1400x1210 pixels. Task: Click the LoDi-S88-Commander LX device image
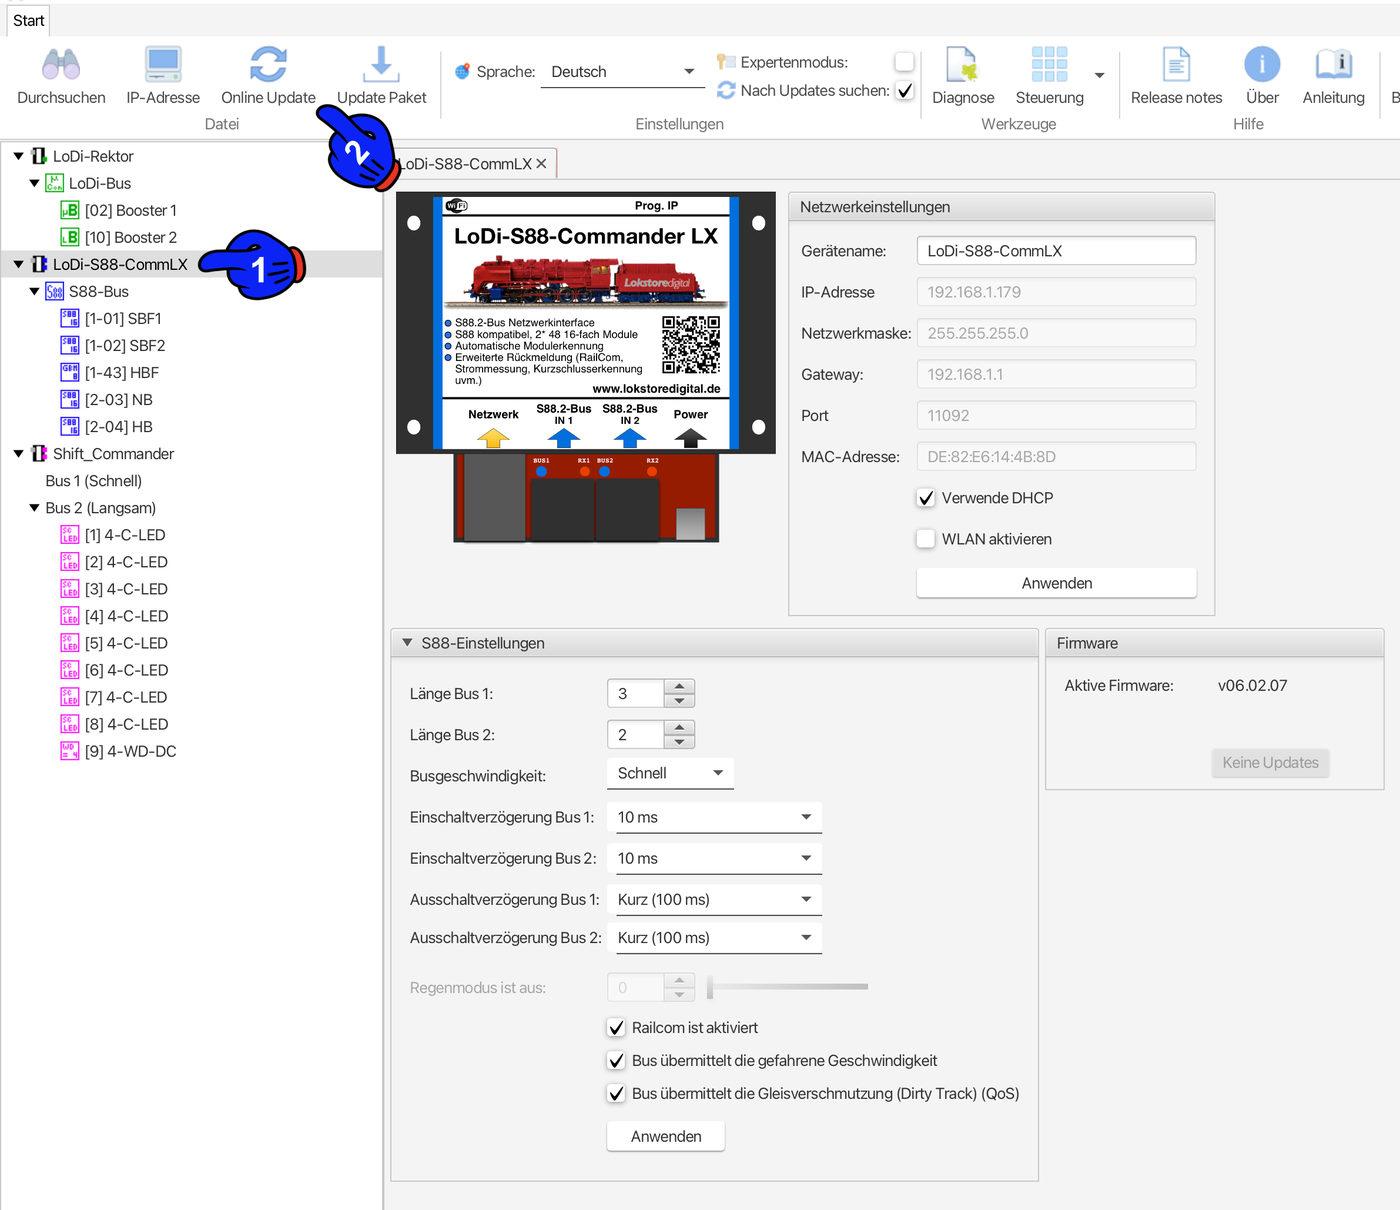tap(585, 367)
